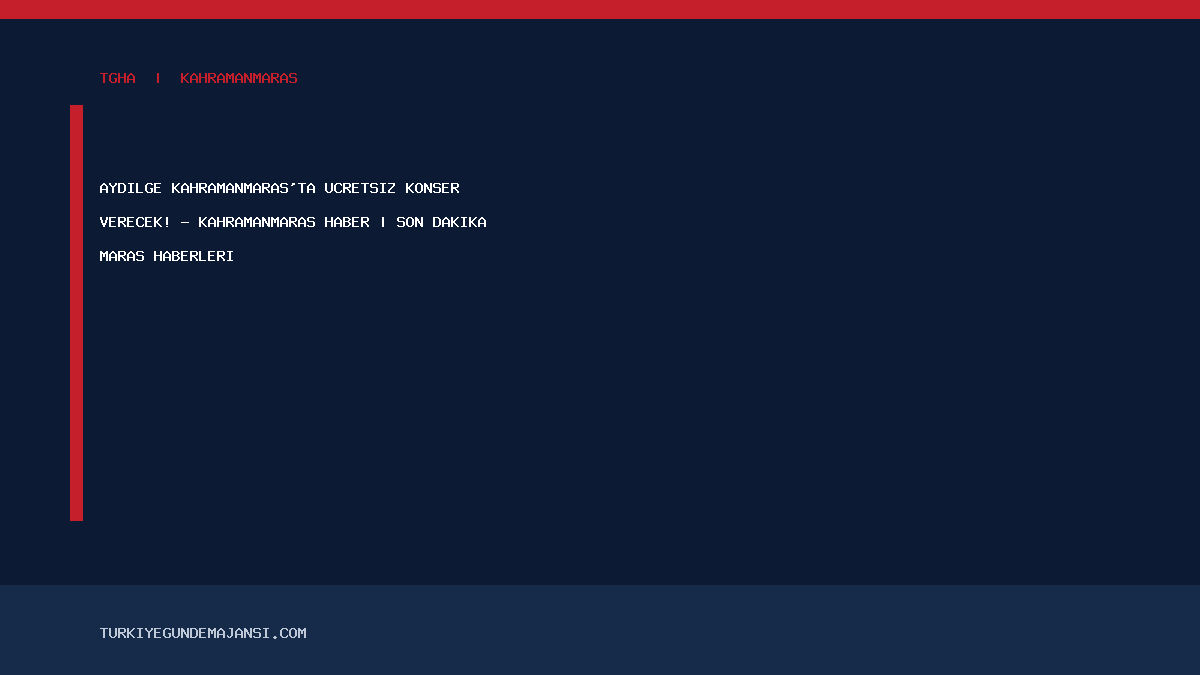Click the TGHA label in the header
The image size is (1200, 675).
pyautogui.click(x=118, y=78)
